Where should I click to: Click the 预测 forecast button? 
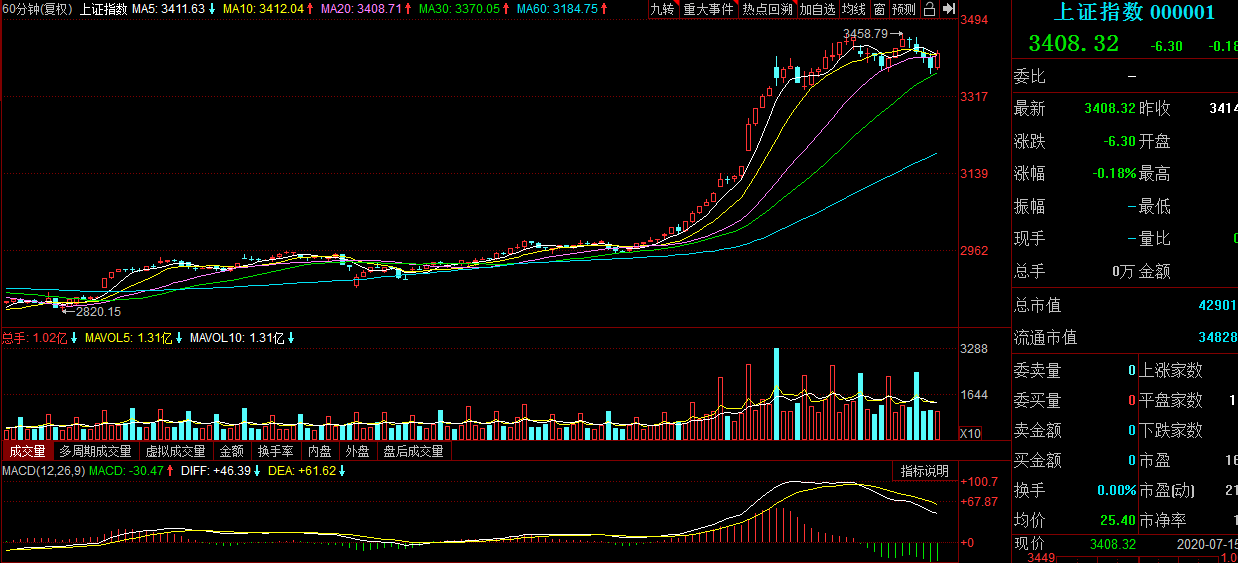(904, 9)
